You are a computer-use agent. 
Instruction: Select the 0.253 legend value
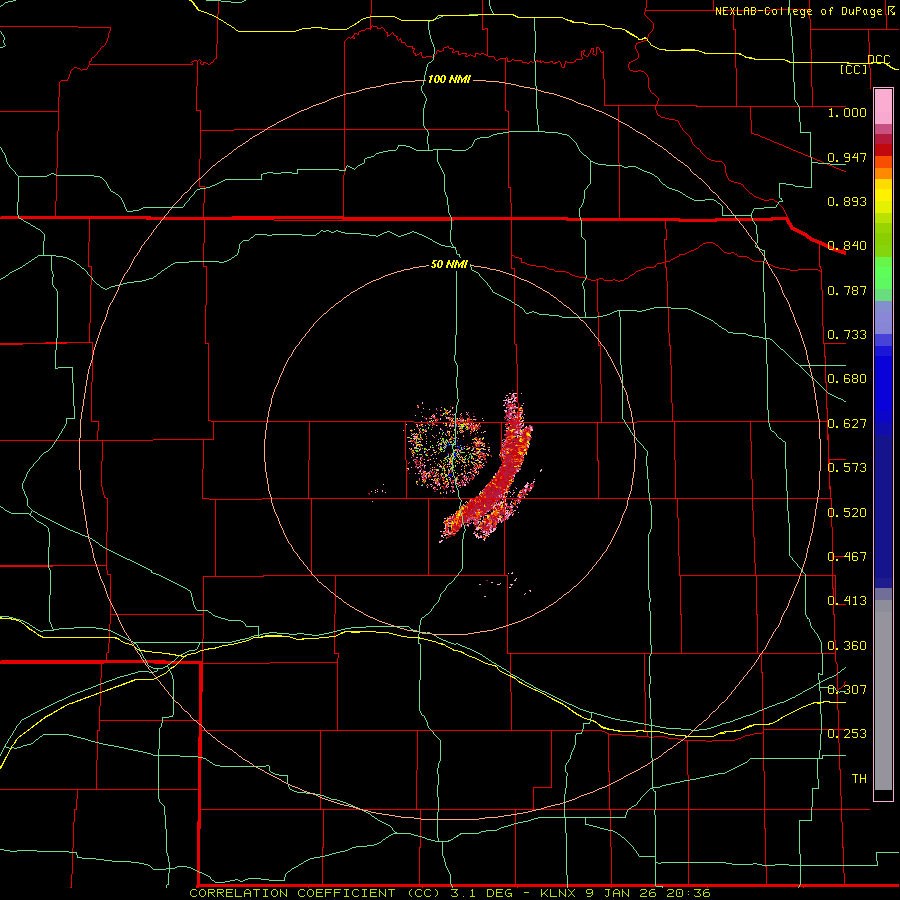847,734
